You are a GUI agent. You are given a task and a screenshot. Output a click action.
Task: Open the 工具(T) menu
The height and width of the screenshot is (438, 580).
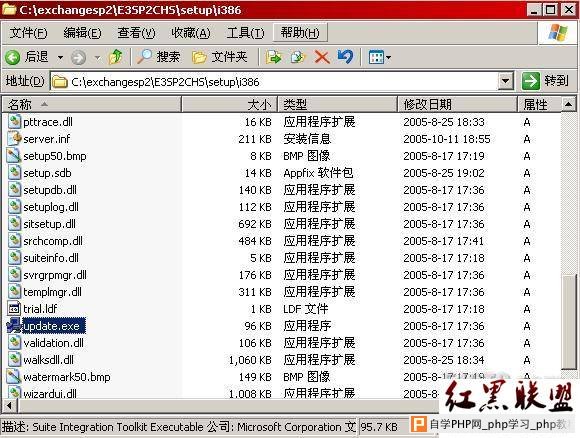(245, 33)
